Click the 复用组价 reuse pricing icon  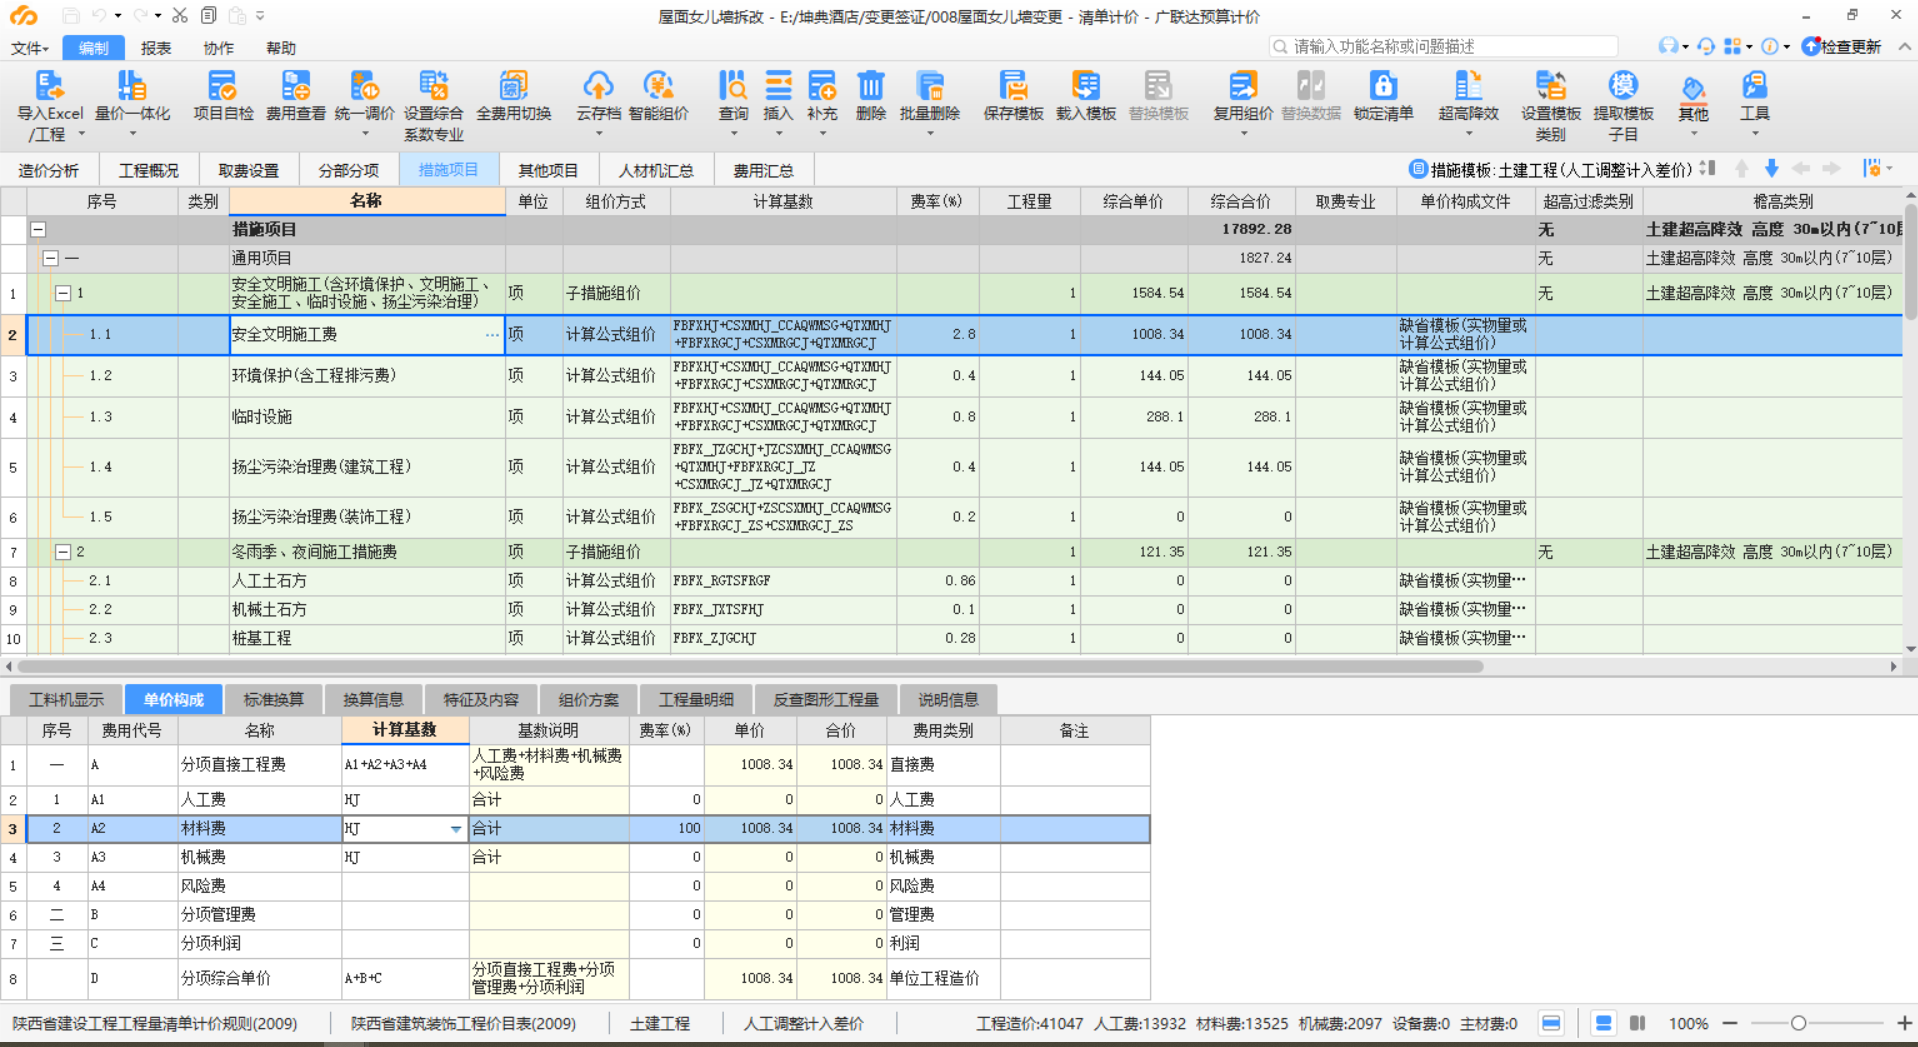1243,86
